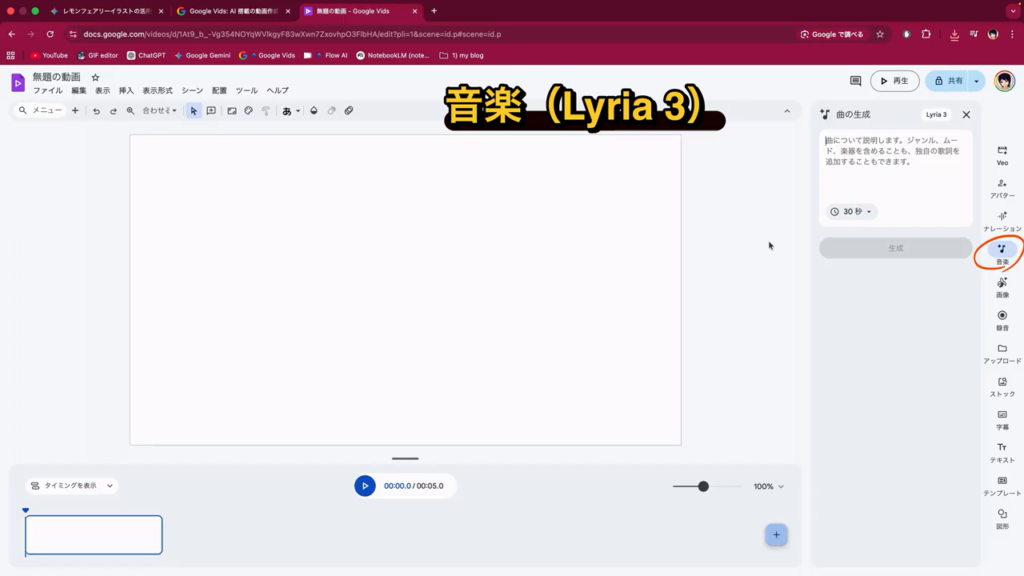Image resolution: width=1024 pixels, height=576 pixels.
Task: Click the 字幕 captions sidebar icon
Action: (1002, 418)
